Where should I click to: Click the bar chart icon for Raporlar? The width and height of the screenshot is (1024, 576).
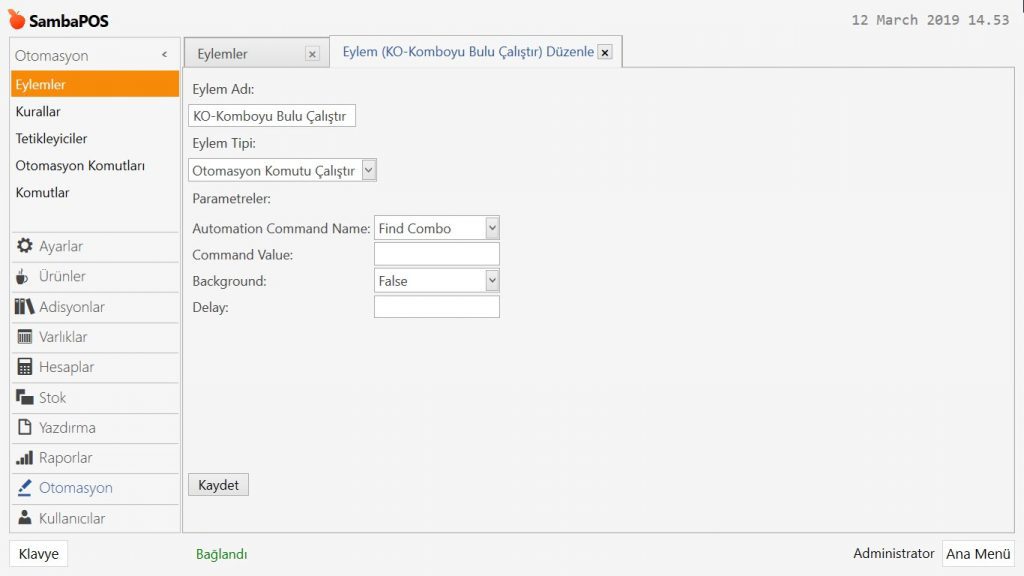[25, 458]
